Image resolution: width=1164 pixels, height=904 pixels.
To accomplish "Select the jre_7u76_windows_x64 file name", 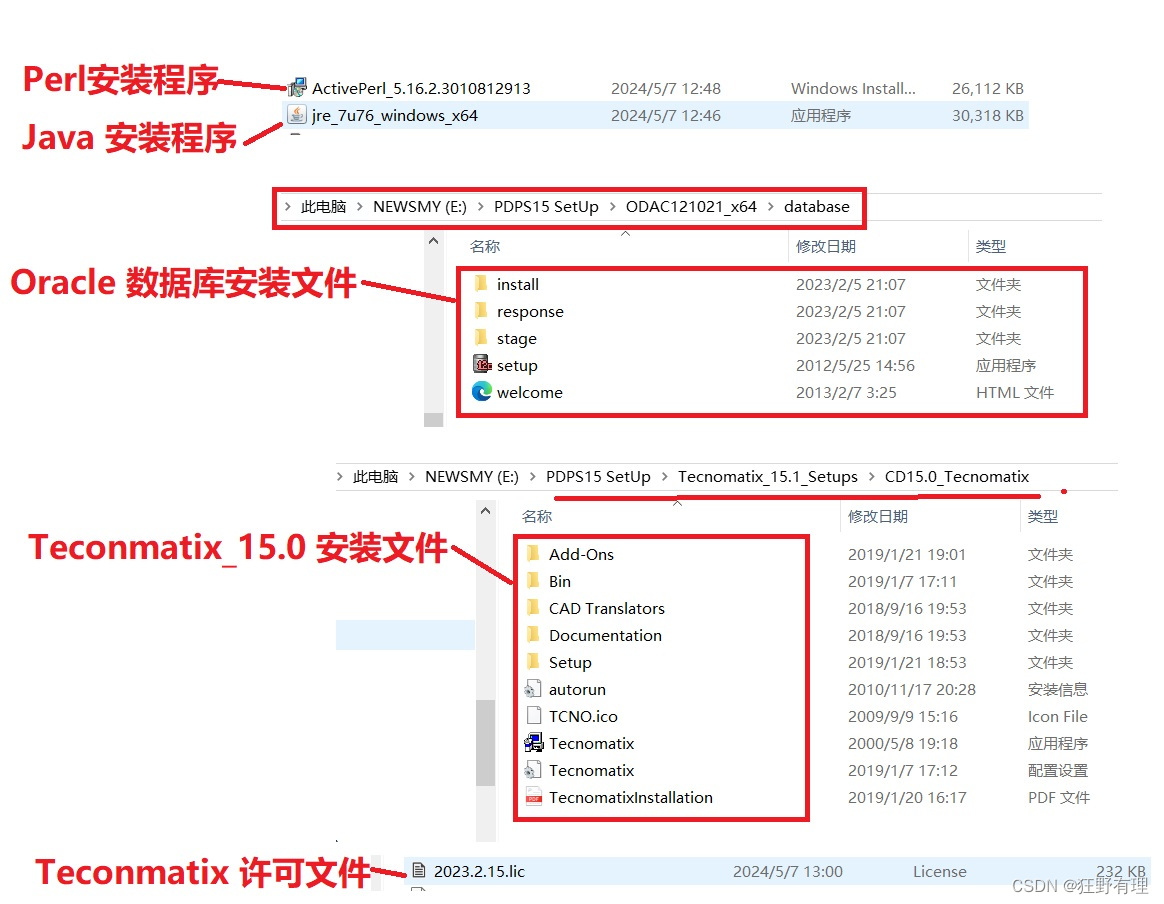I will click(x=394, y=116).
